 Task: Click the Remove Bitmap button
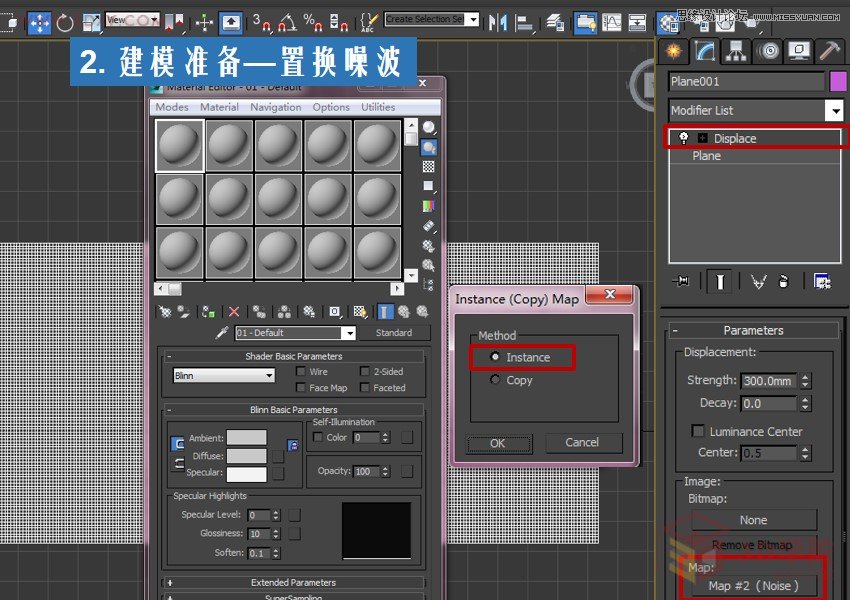coord(754,545)
